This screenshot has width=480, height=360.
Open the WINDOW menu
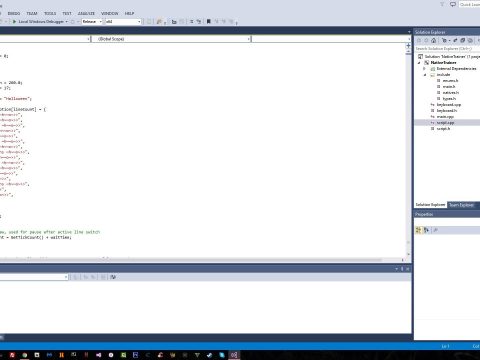click(x=110, y=13)
